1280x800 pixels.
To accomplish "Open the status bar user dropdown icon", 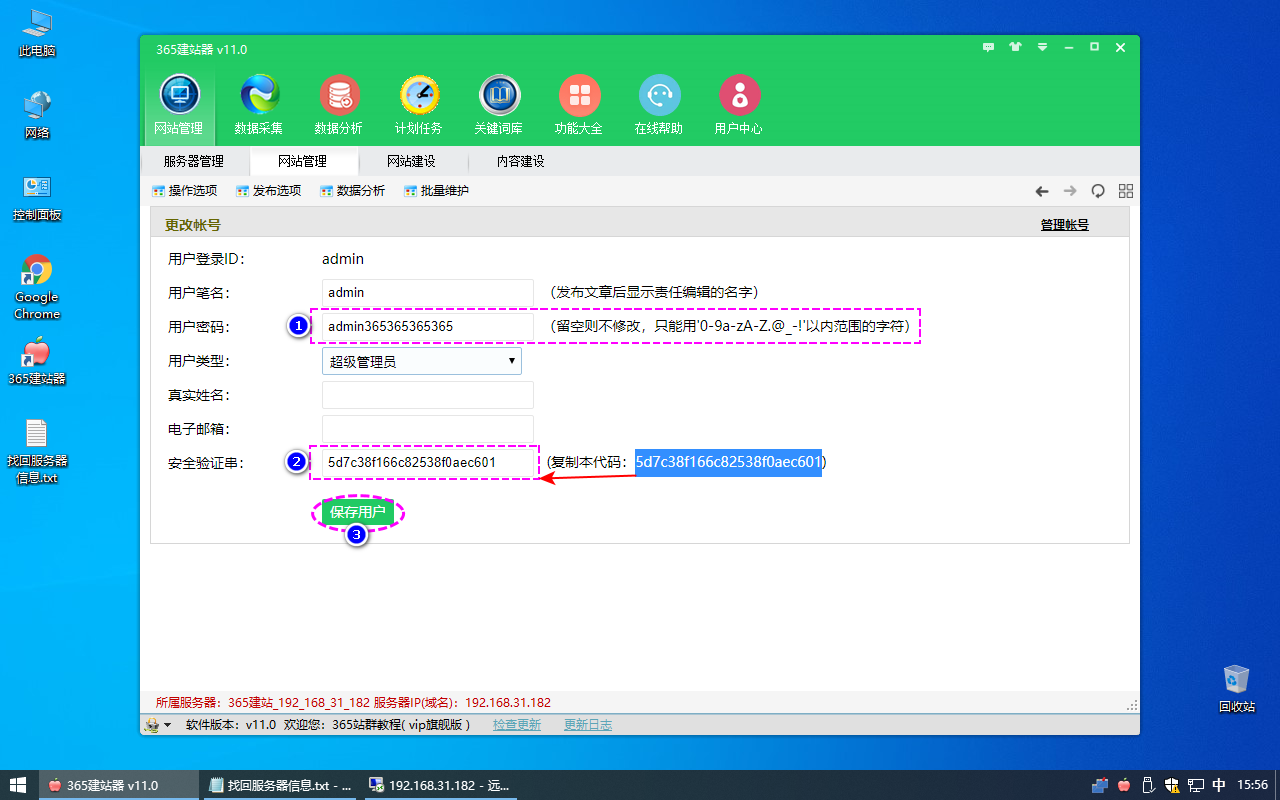I will 158,725.
